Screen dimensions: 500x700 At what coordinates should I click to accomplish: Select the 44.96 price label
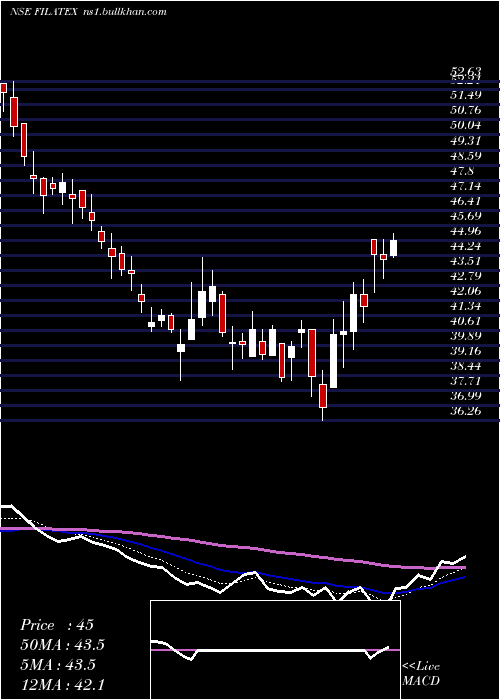465,231
